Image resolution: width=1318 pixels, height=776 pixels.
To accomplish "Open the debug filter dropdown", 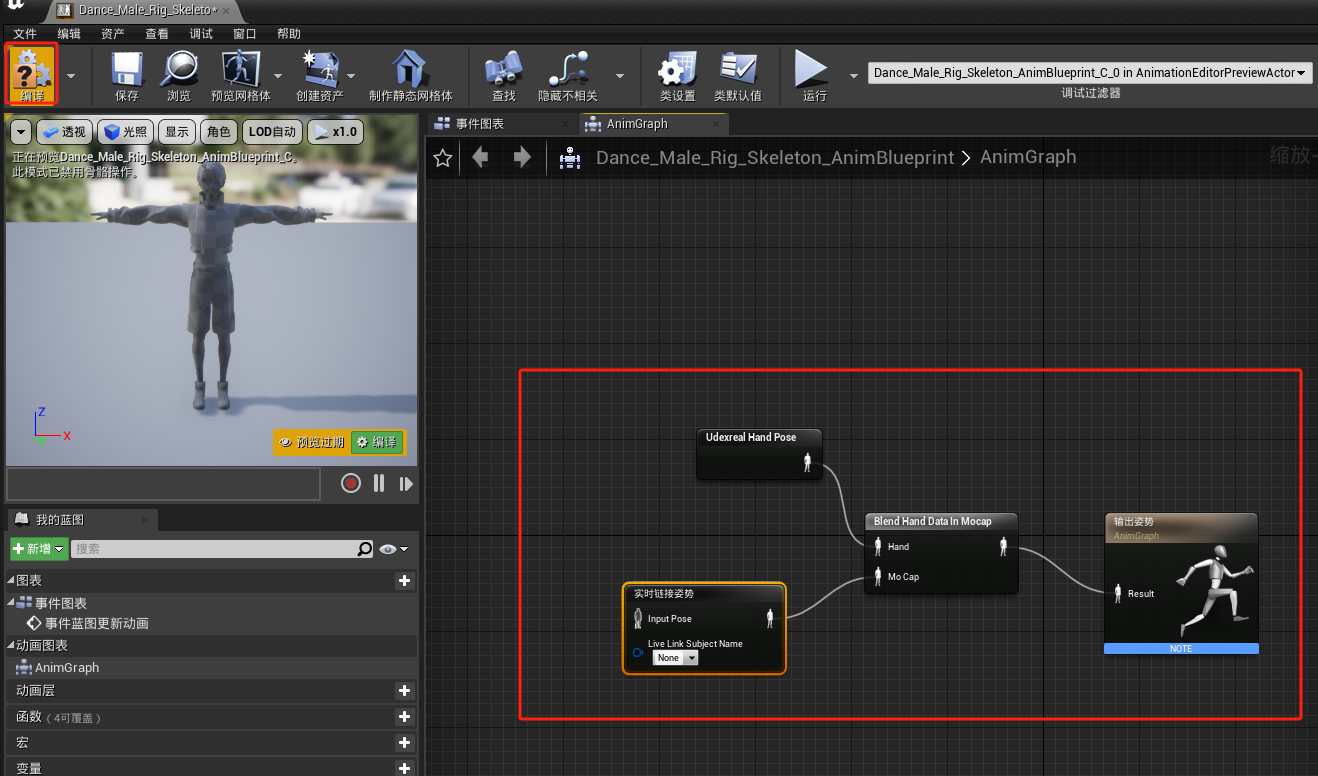I will point(1089,73).
